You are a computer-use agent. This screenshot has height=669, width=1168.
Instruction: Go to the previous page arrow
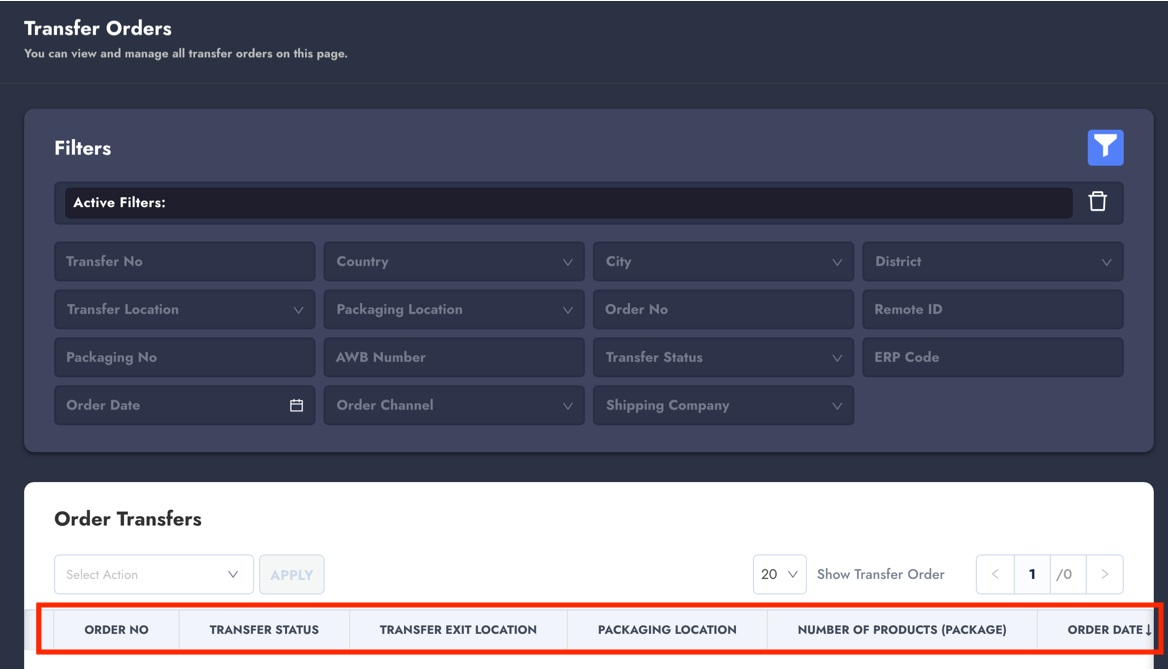[995, 574]
